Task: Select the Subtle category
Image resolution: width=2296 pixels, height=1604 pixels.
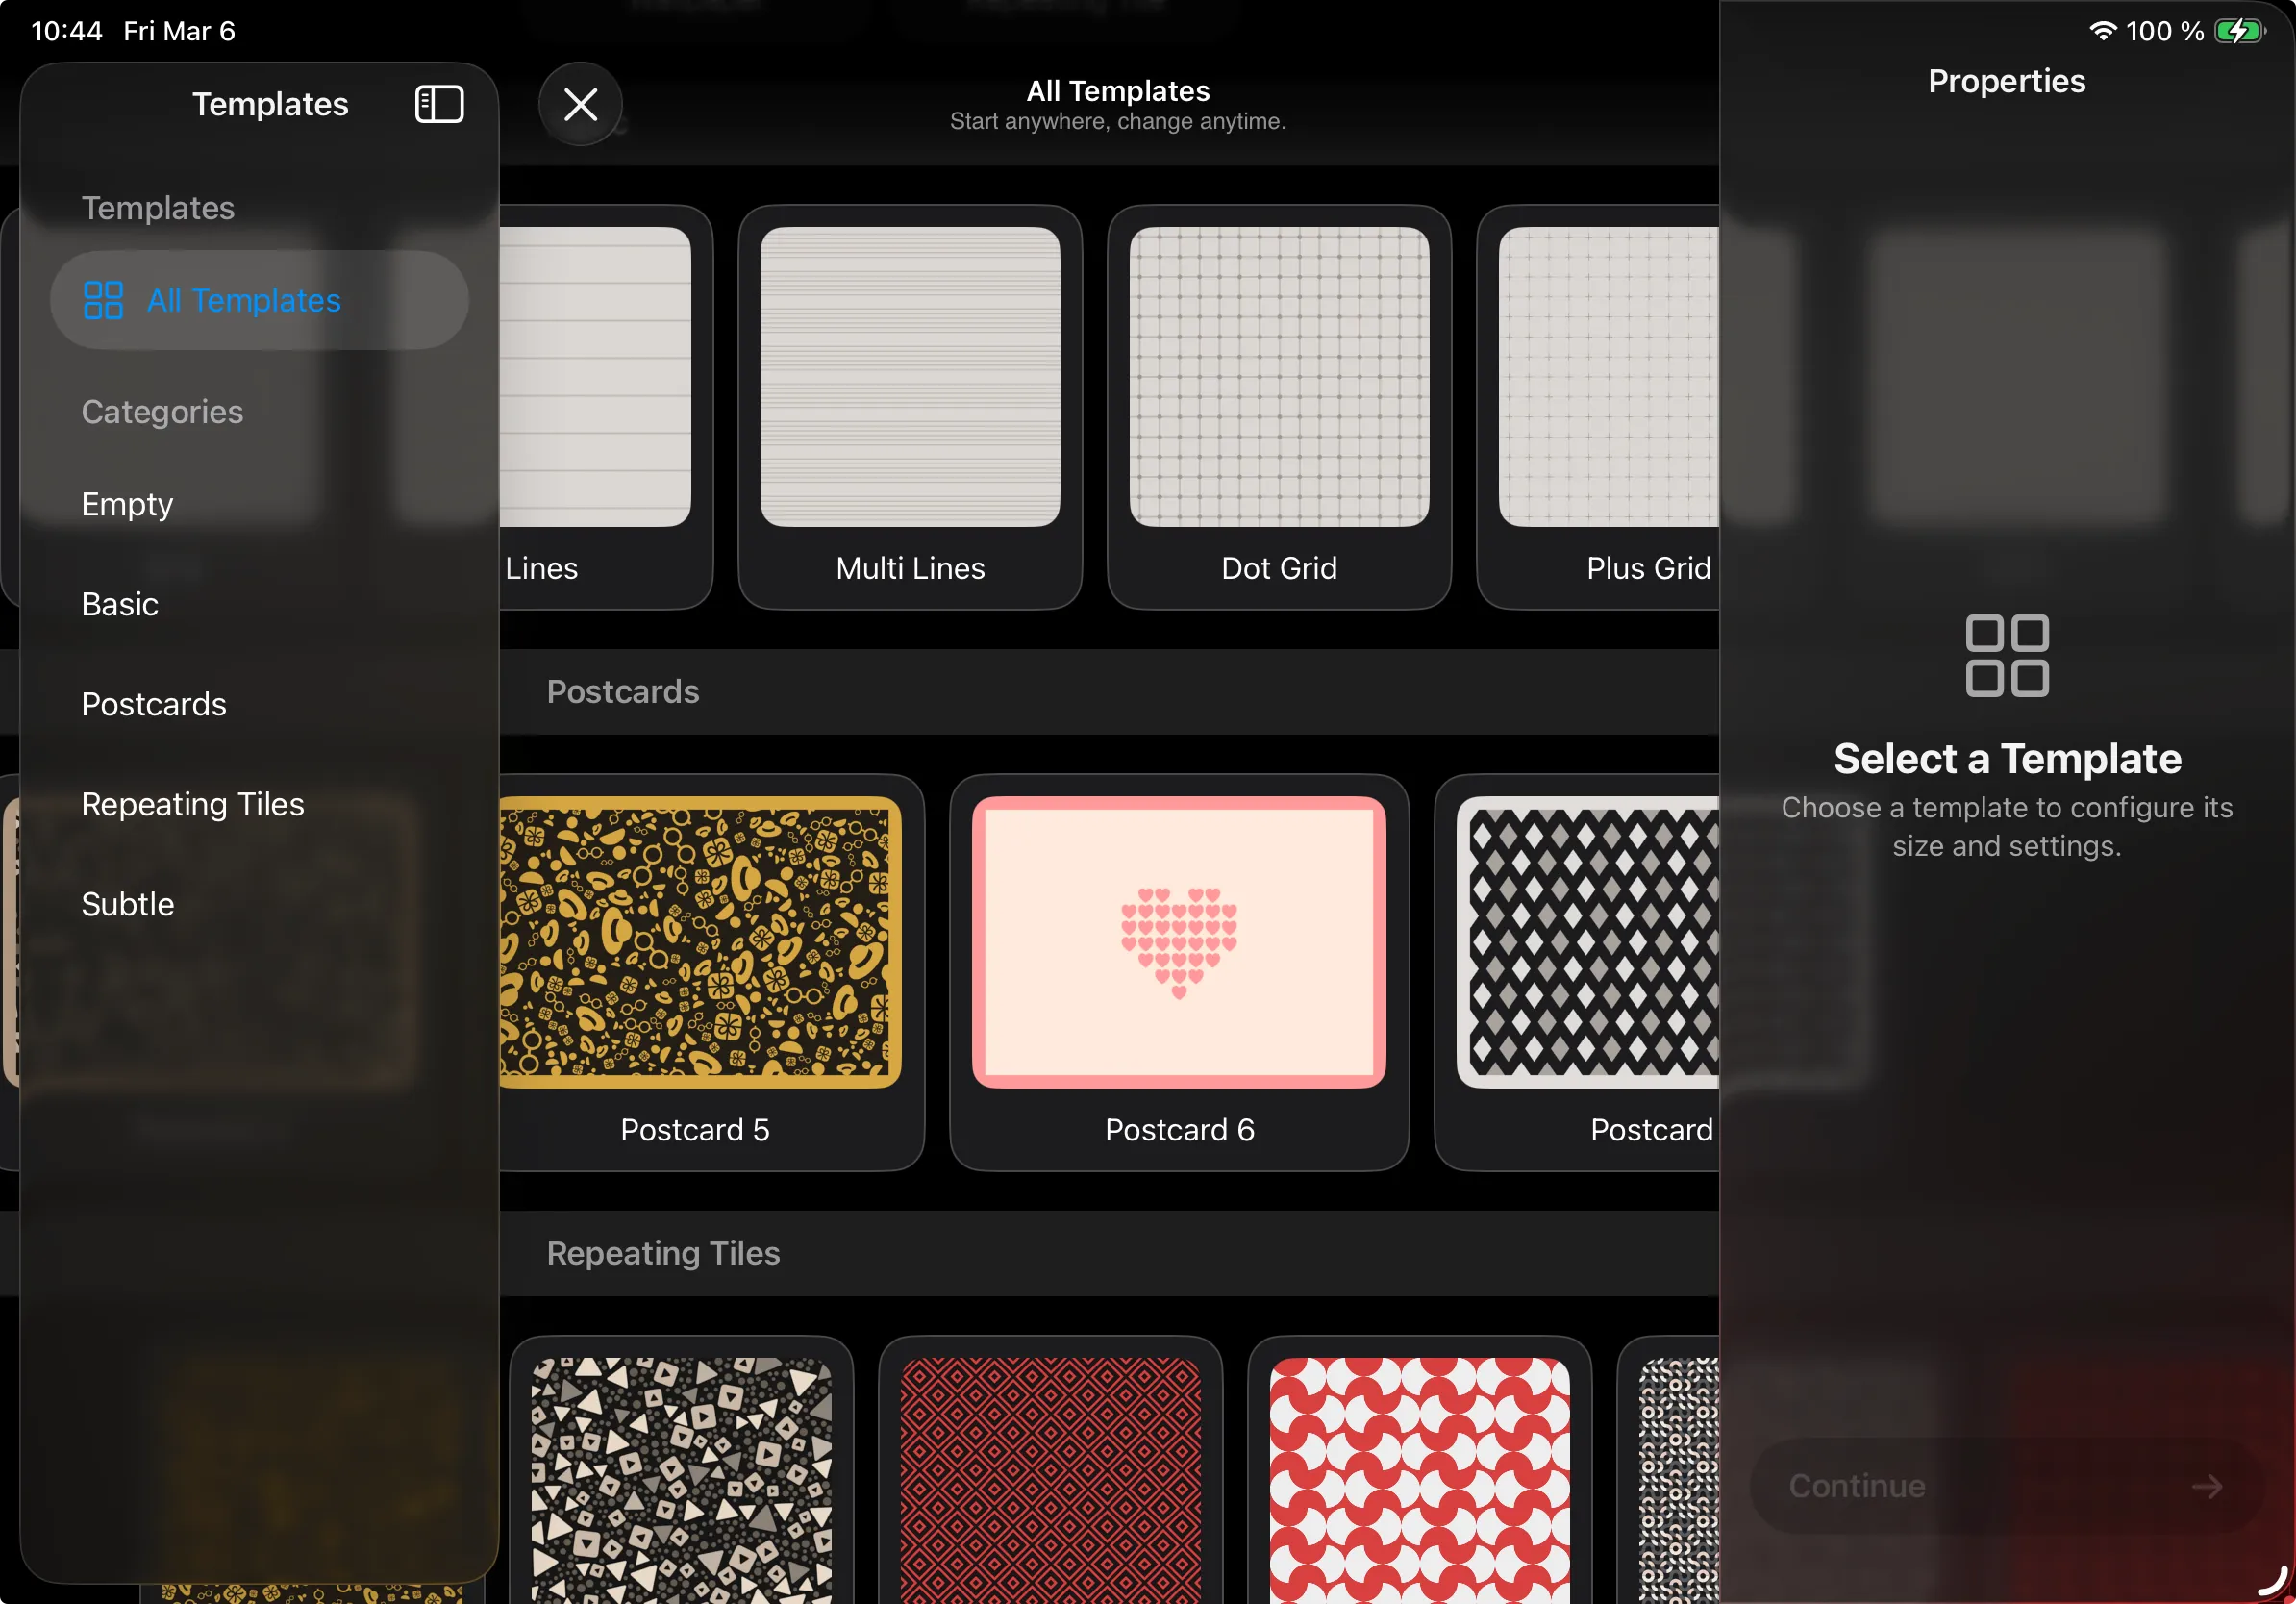Action: click(x=127, y=903)
